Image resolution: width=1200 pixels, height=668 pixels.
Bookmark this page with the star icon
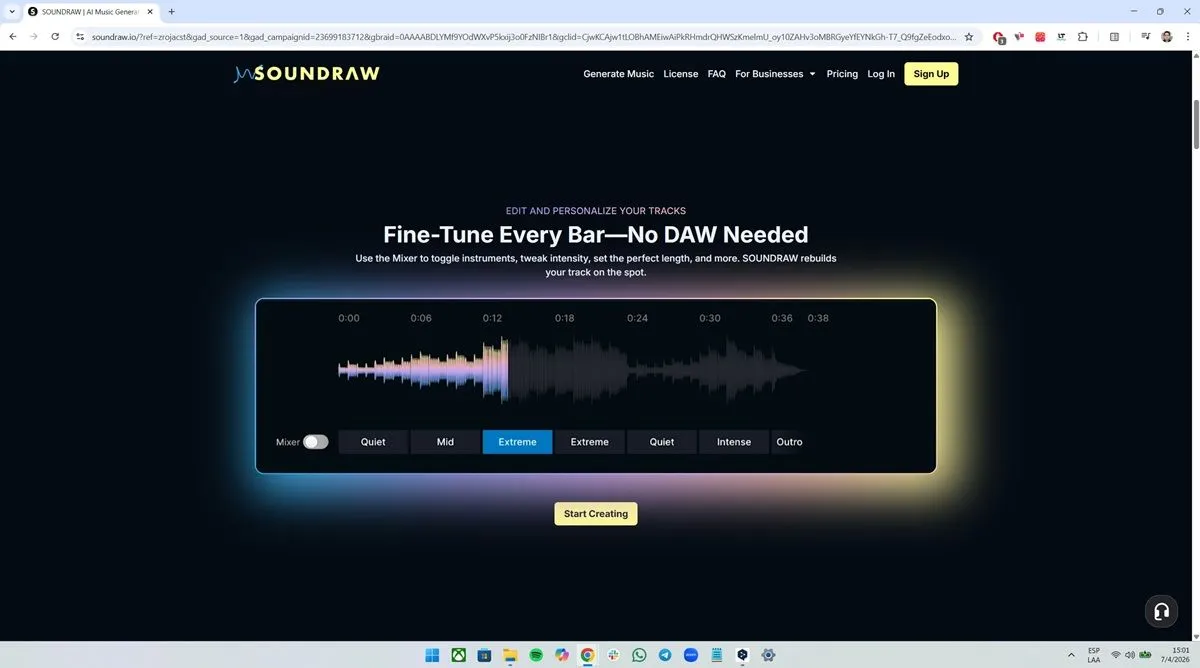coord(968,37)
